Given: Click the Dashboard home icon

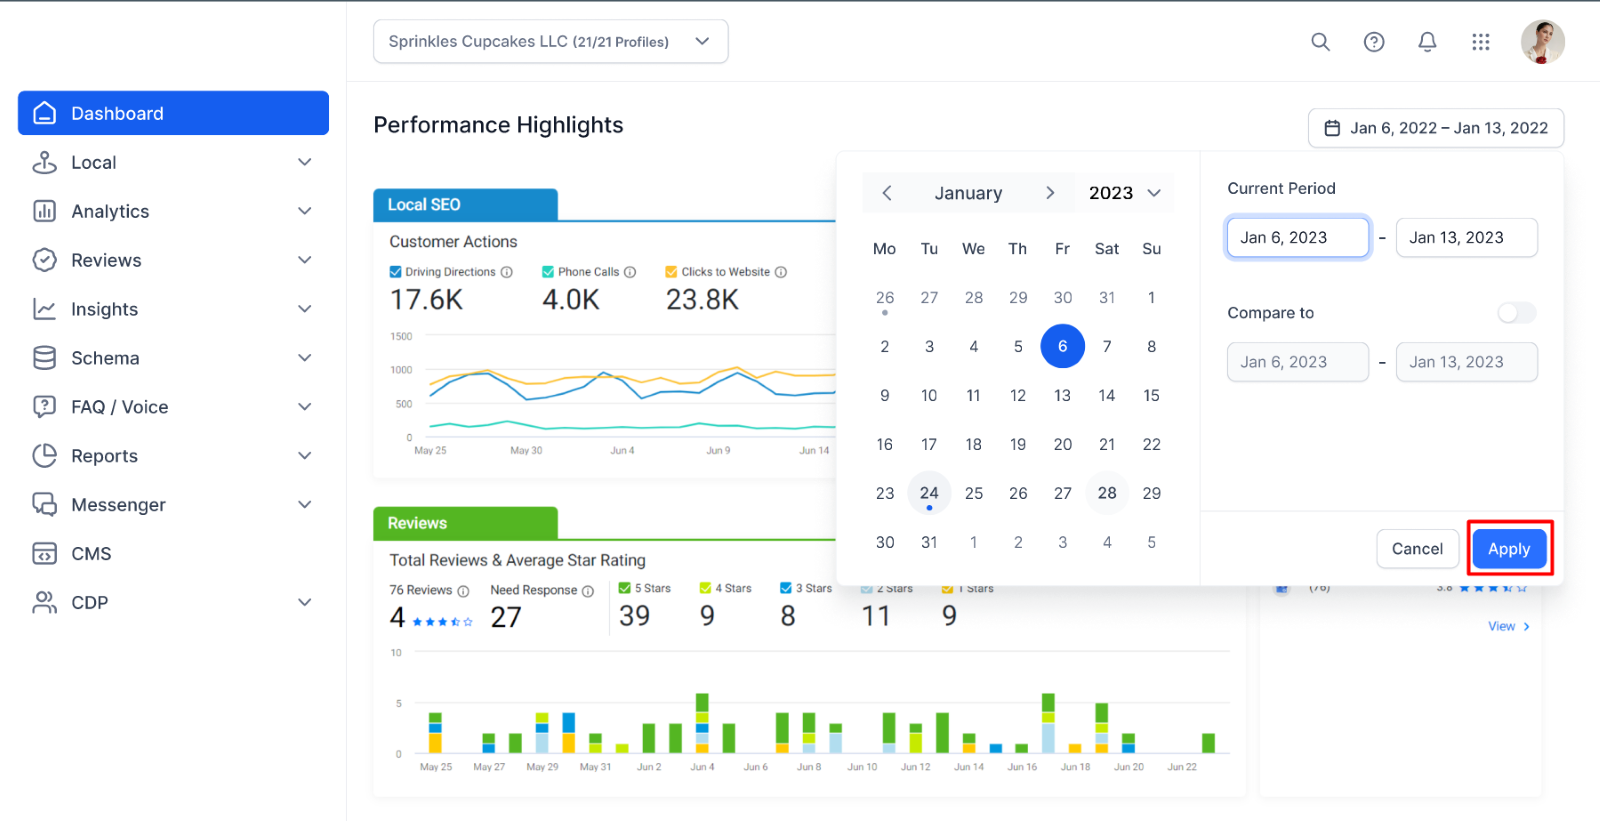Looking at the screenshot, I should pyautogui.click(x=45, y=113).
